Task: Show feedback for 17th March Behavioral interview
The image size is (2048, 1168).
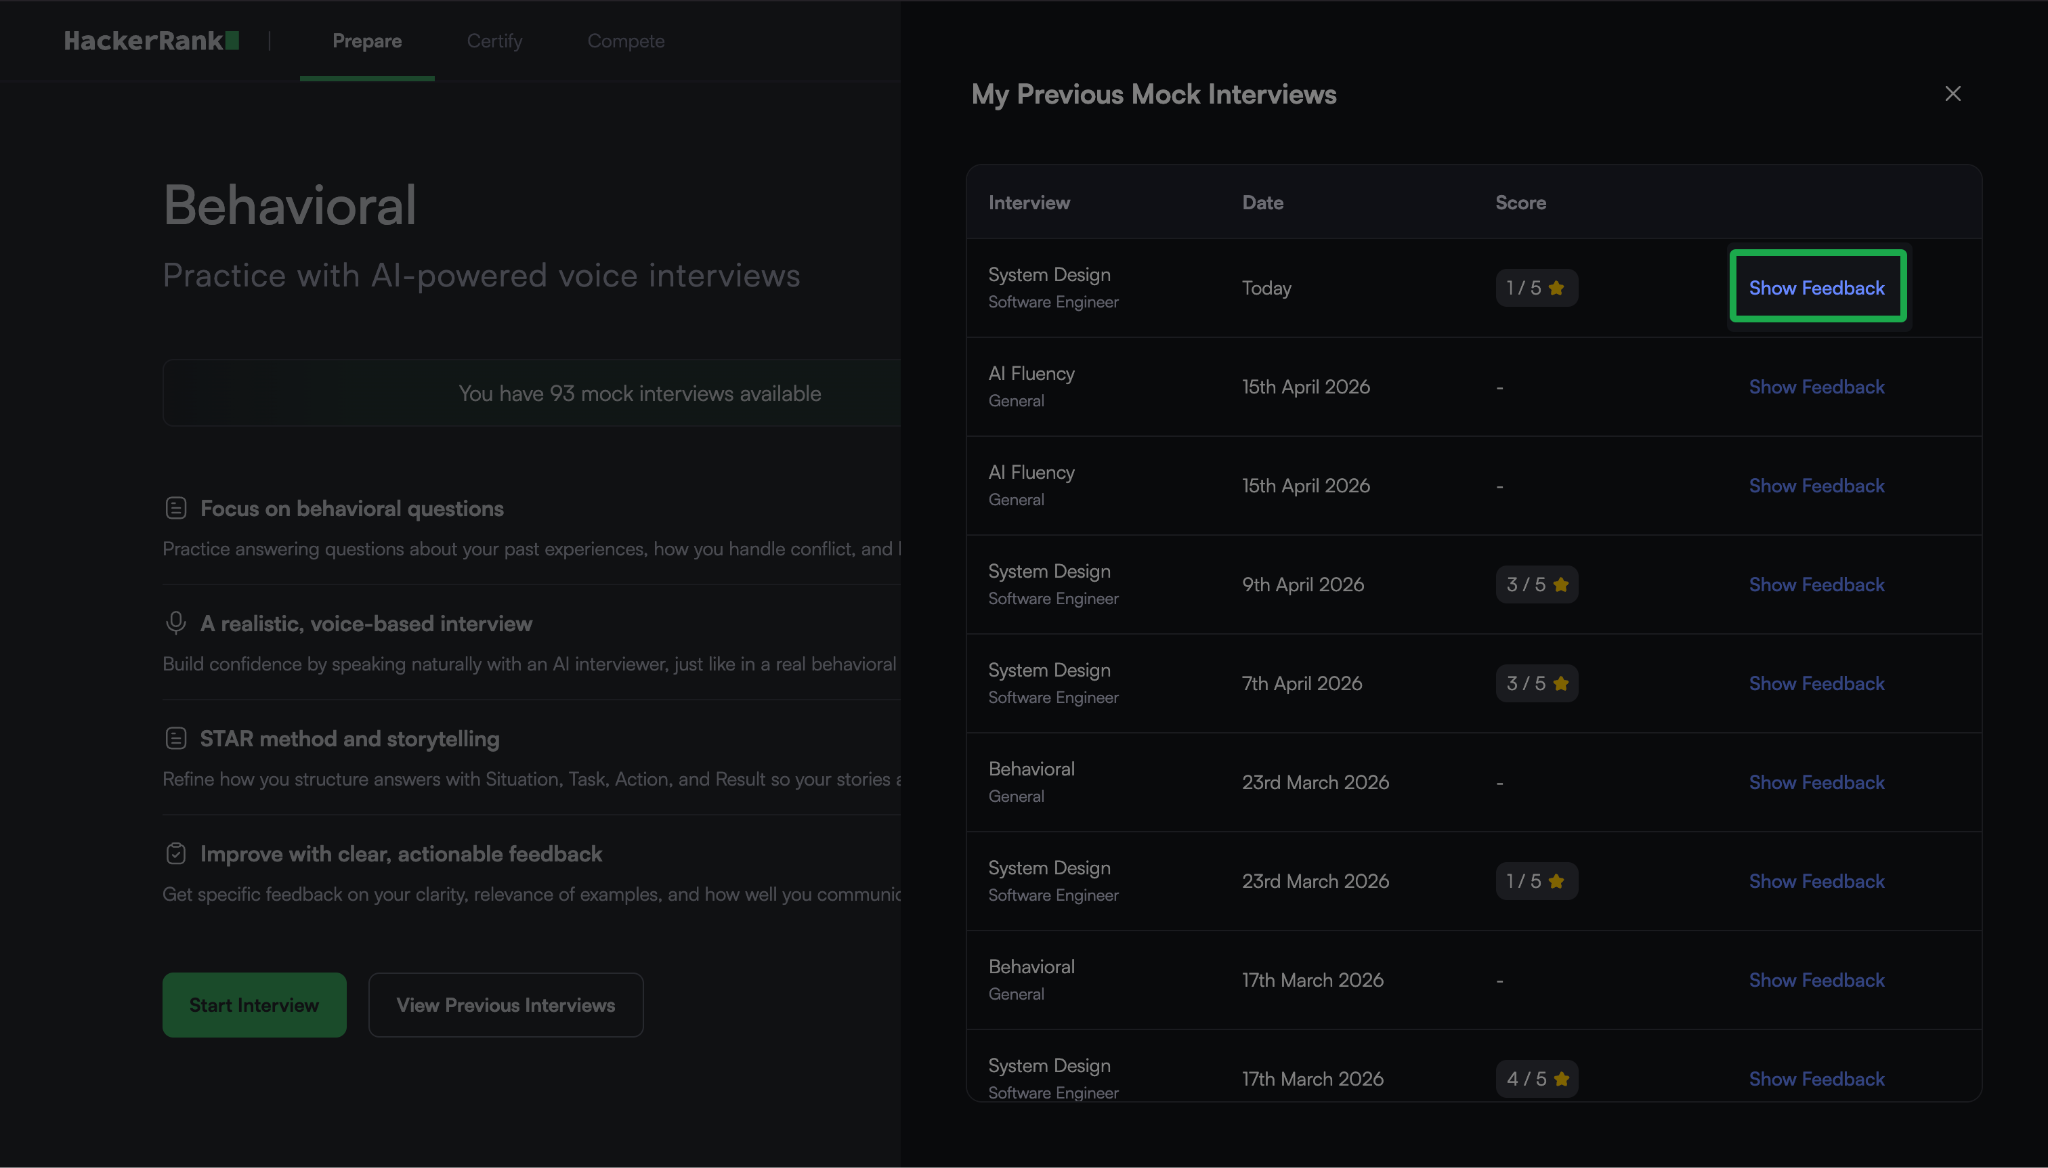Action: point(1816,981)
